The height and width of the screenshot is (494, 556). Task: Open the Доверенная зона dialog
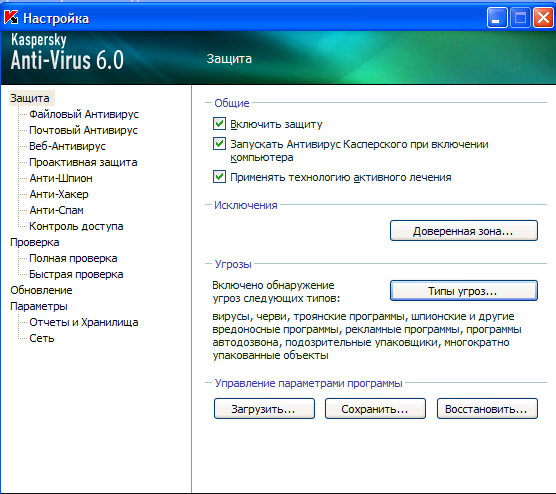coord(464,231)
